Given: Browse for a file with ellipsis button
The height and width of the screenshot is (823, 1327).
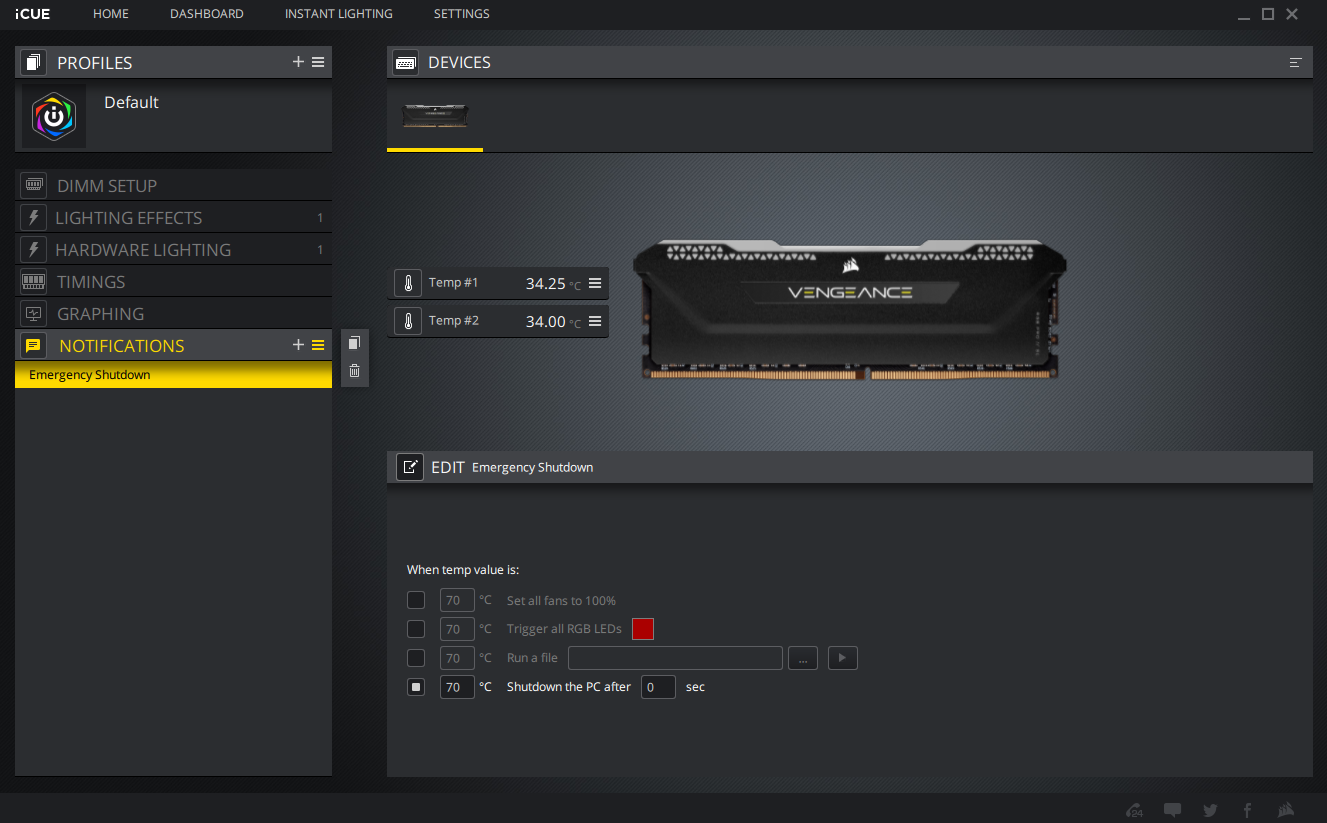Looking at the screenshot, I should click(x=803, y=658).
